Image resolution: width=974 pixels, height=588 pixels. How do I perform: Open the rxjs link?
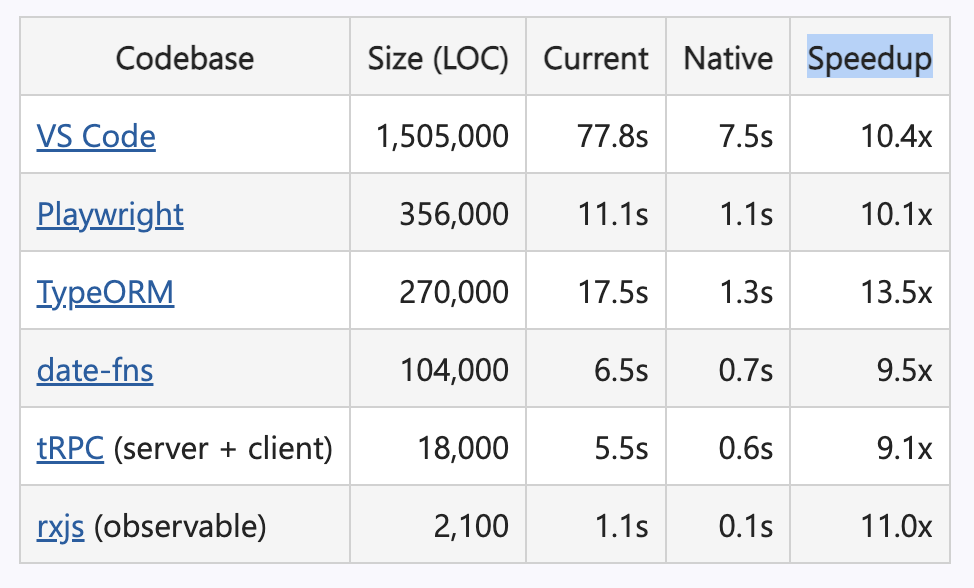[60, 527]
